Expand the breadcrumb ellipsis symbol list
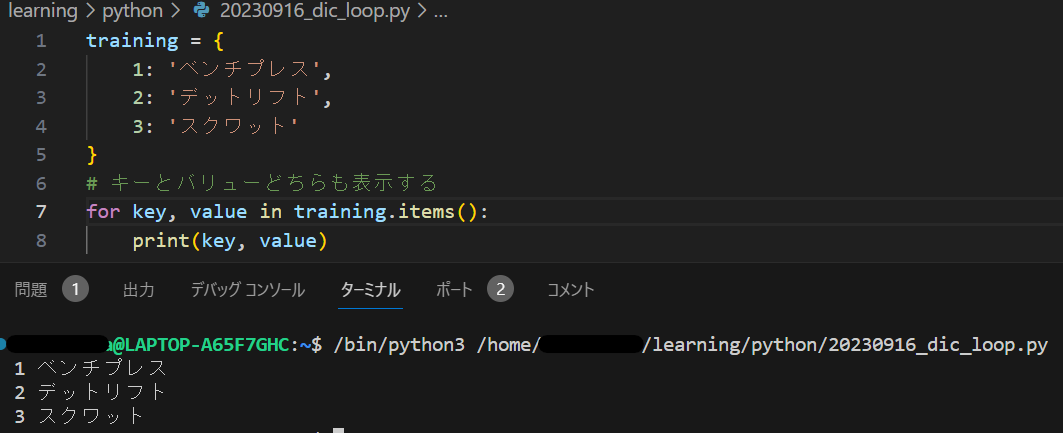Screen dimensions: 1063x433 441,12
